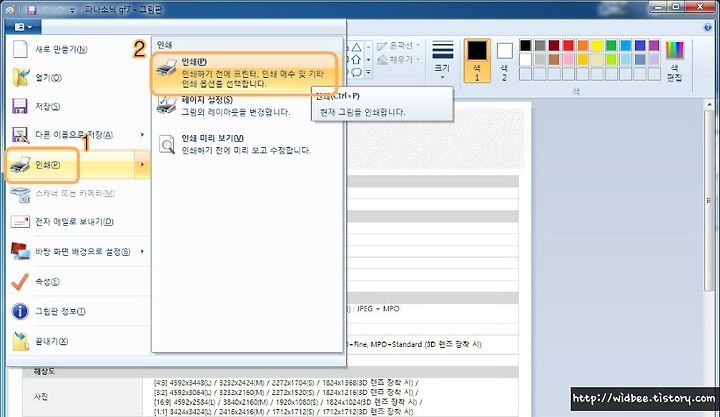Pick the light gray color swatch
720x417 pixels.
point(540,59)
